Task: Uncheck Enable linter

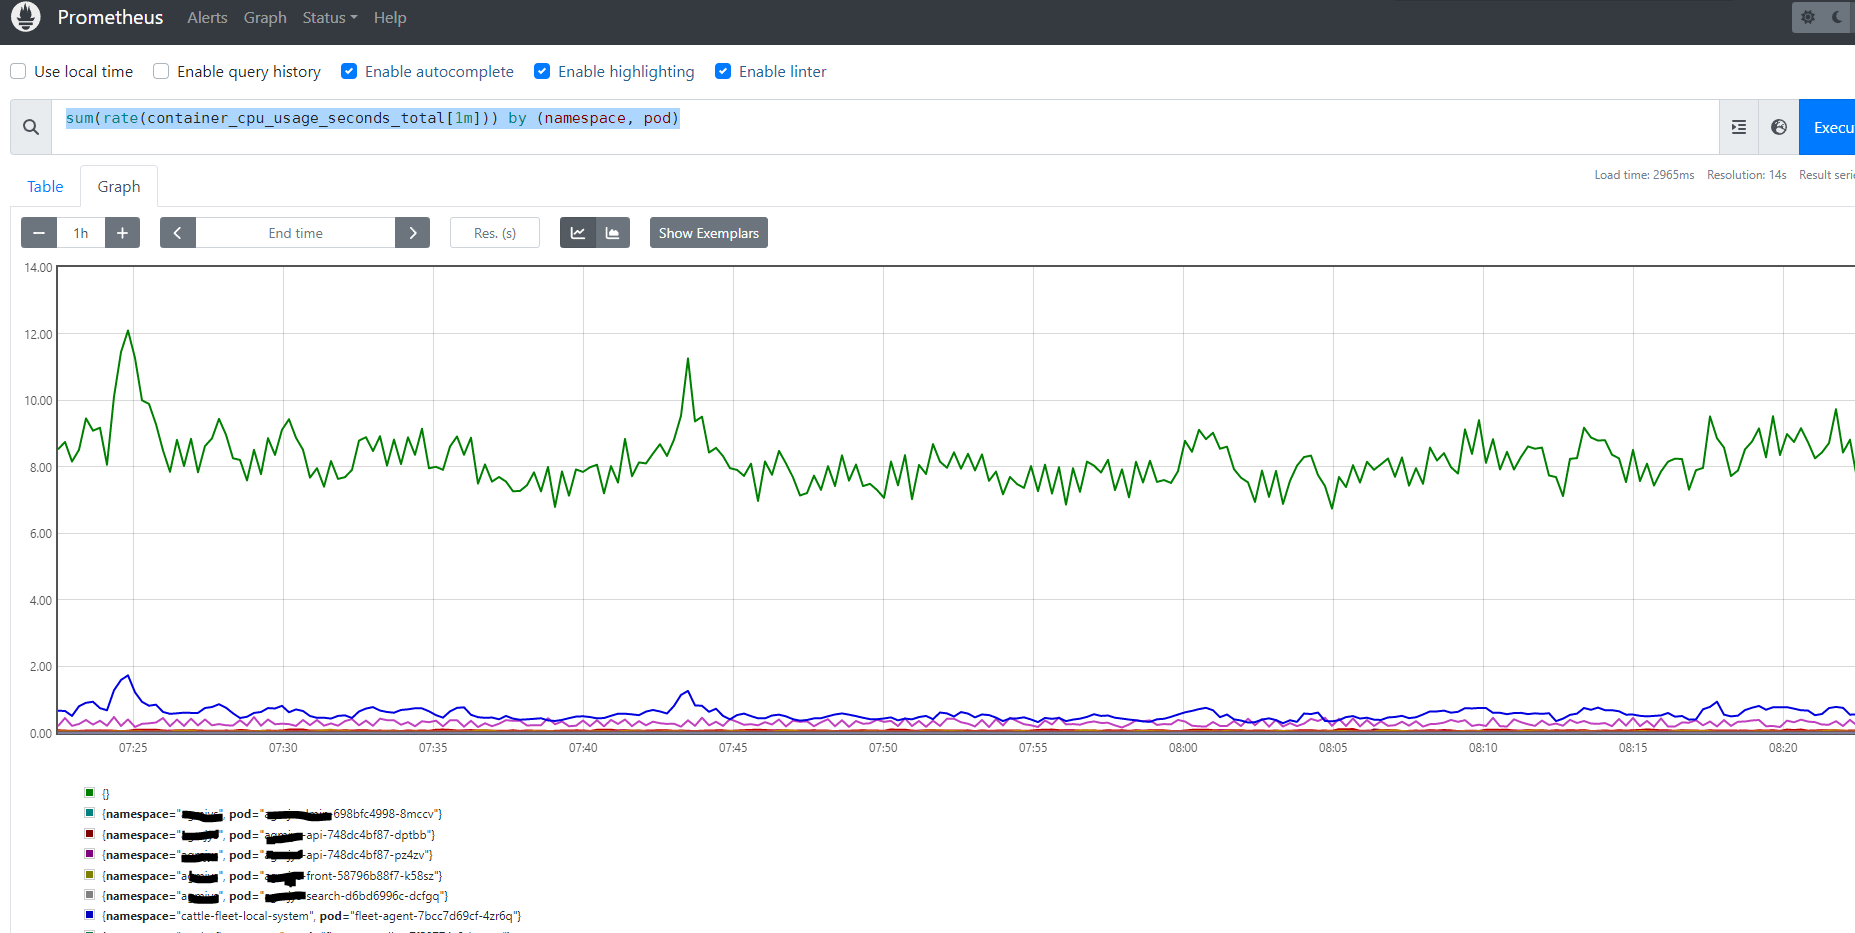Action: click(x=723, y=71)
